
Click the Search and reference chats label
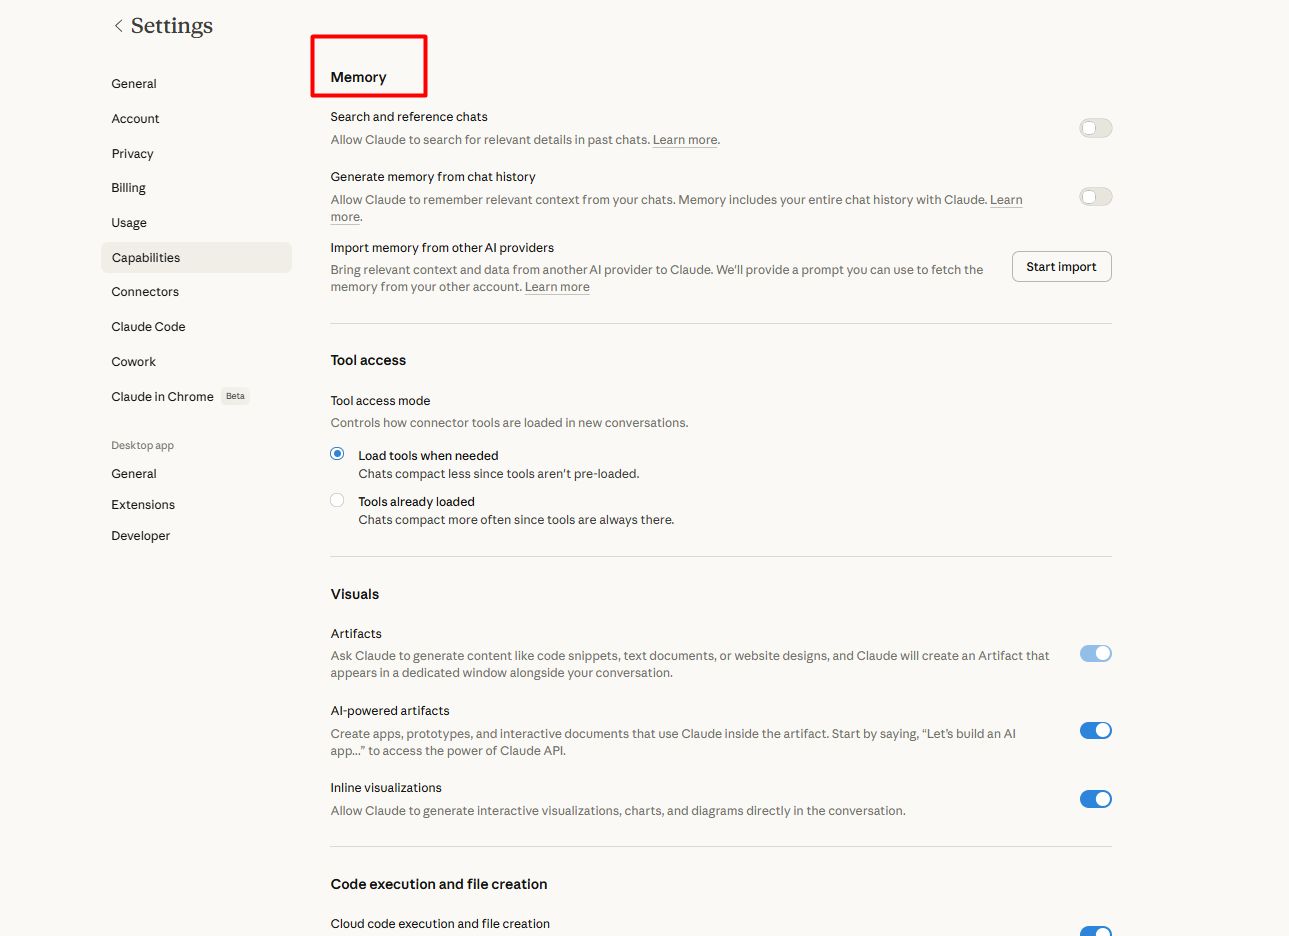[409, 117]
